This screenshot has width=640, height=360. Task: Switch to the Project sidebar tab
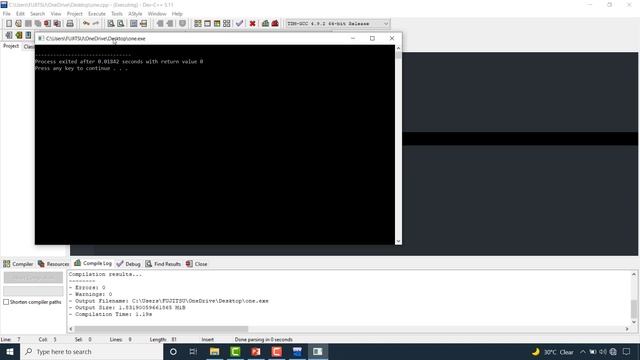pos(11,46)
